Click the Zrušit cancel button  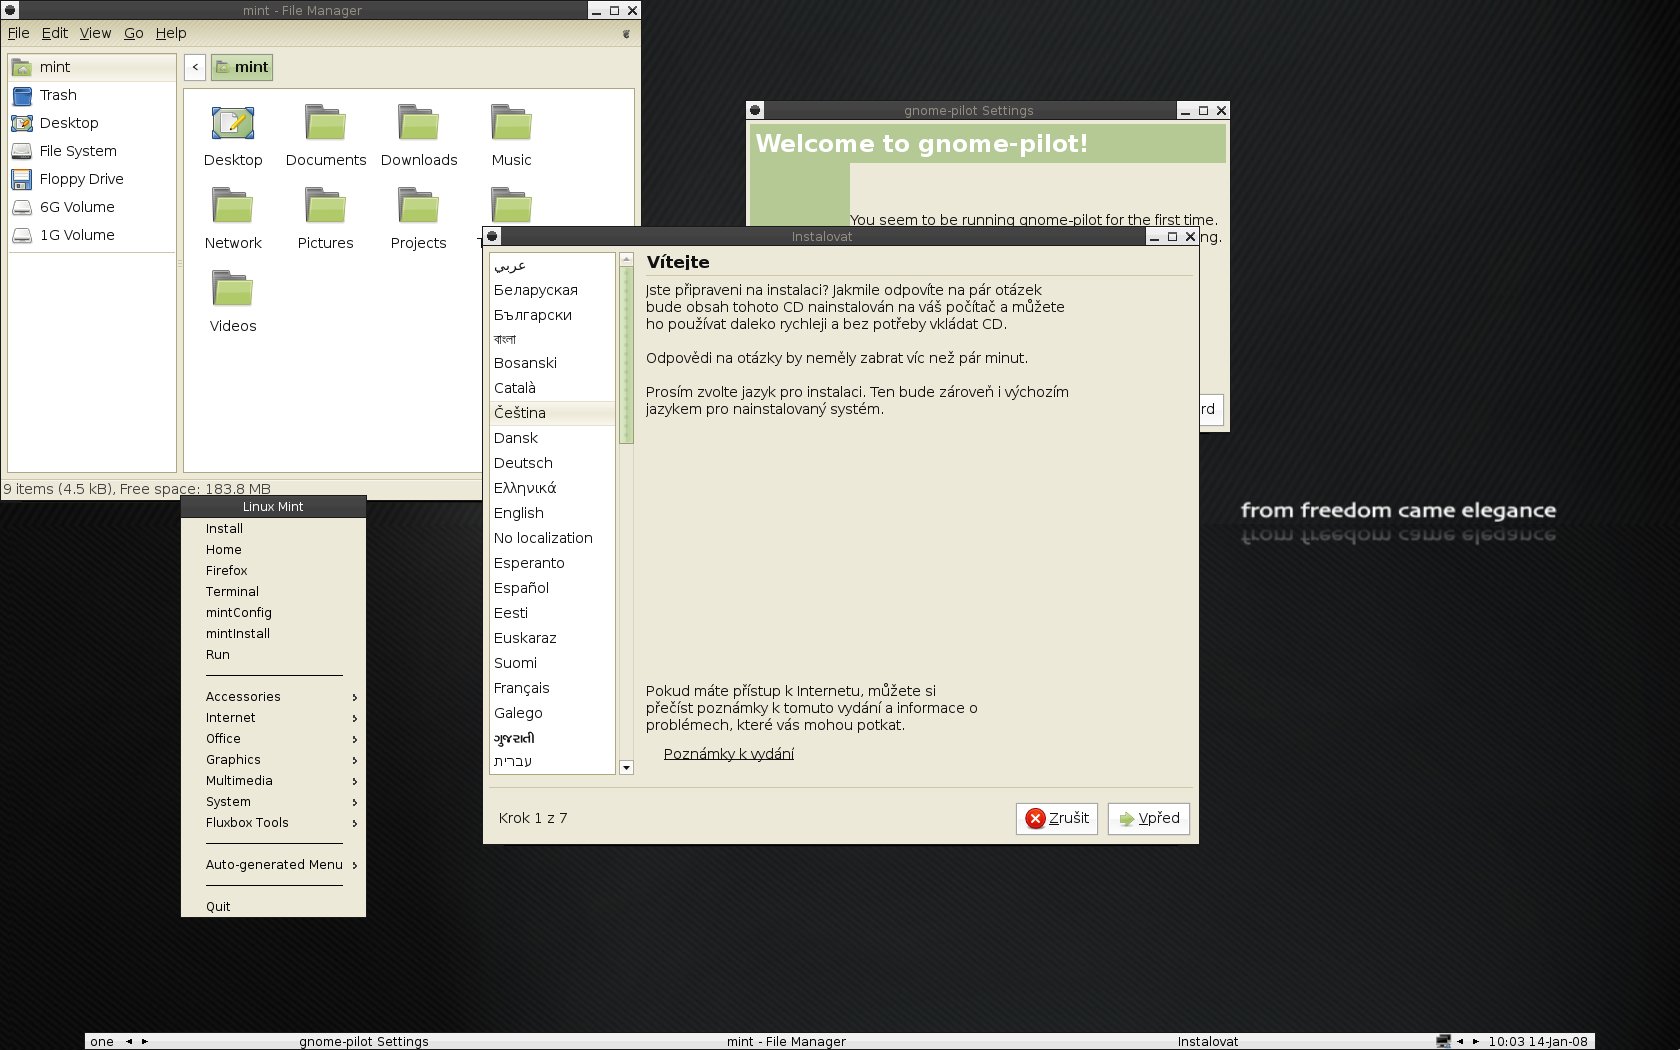click(x=1057, y=818)
